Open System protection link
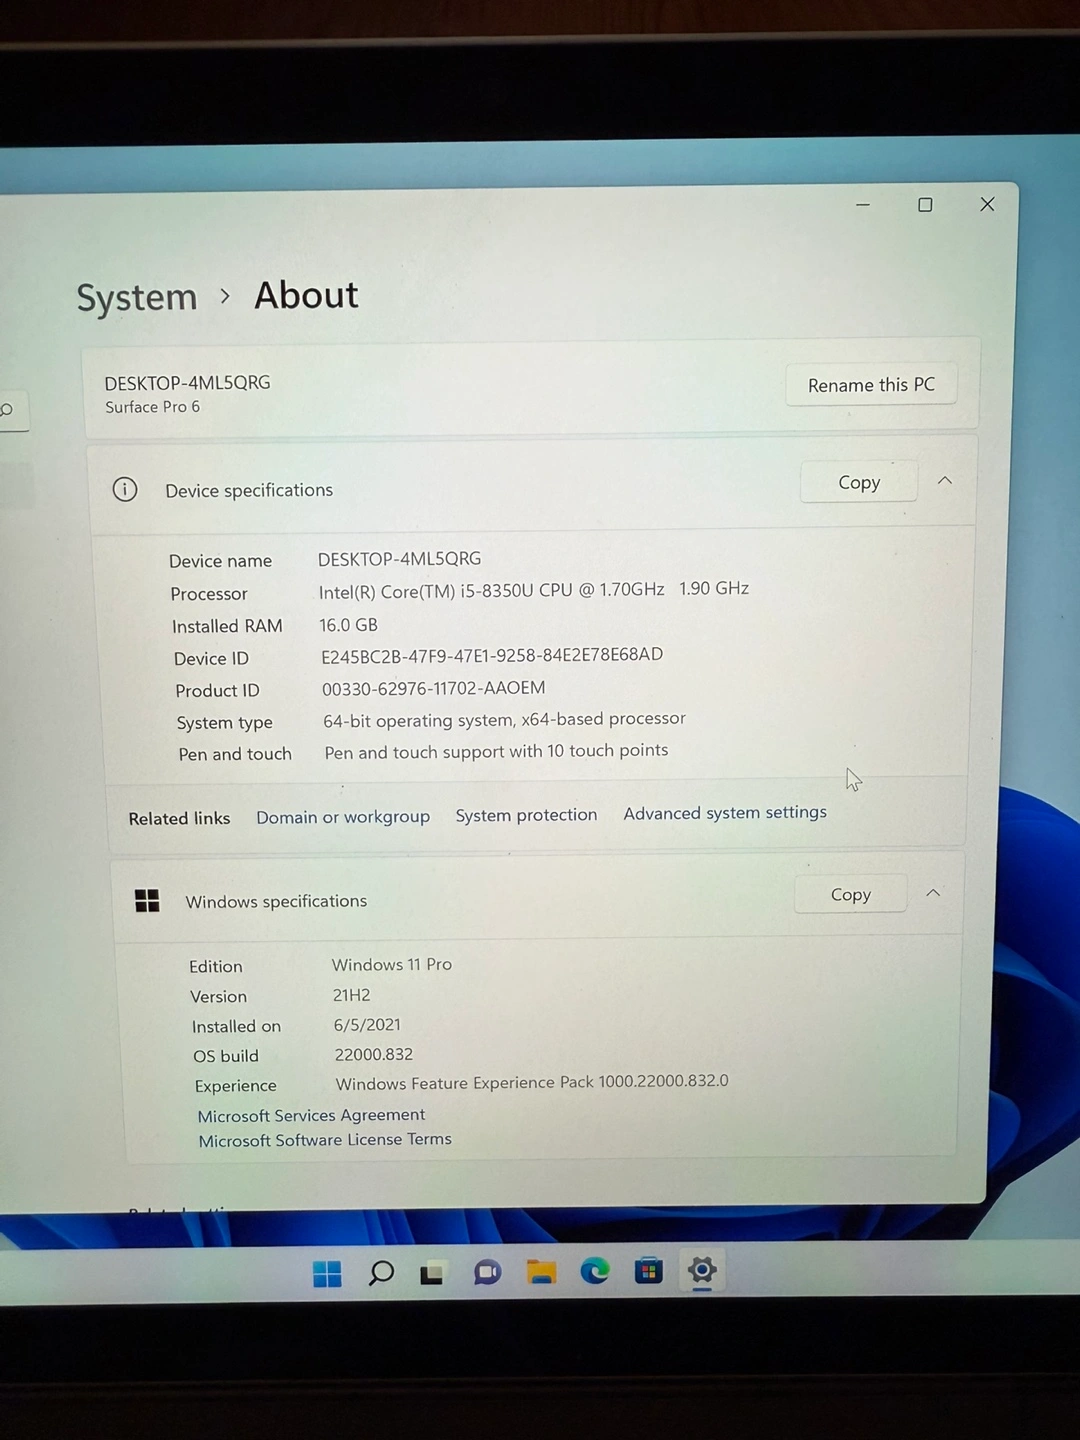Screen dimensions: 1080x1440 (x=526, y=815)
